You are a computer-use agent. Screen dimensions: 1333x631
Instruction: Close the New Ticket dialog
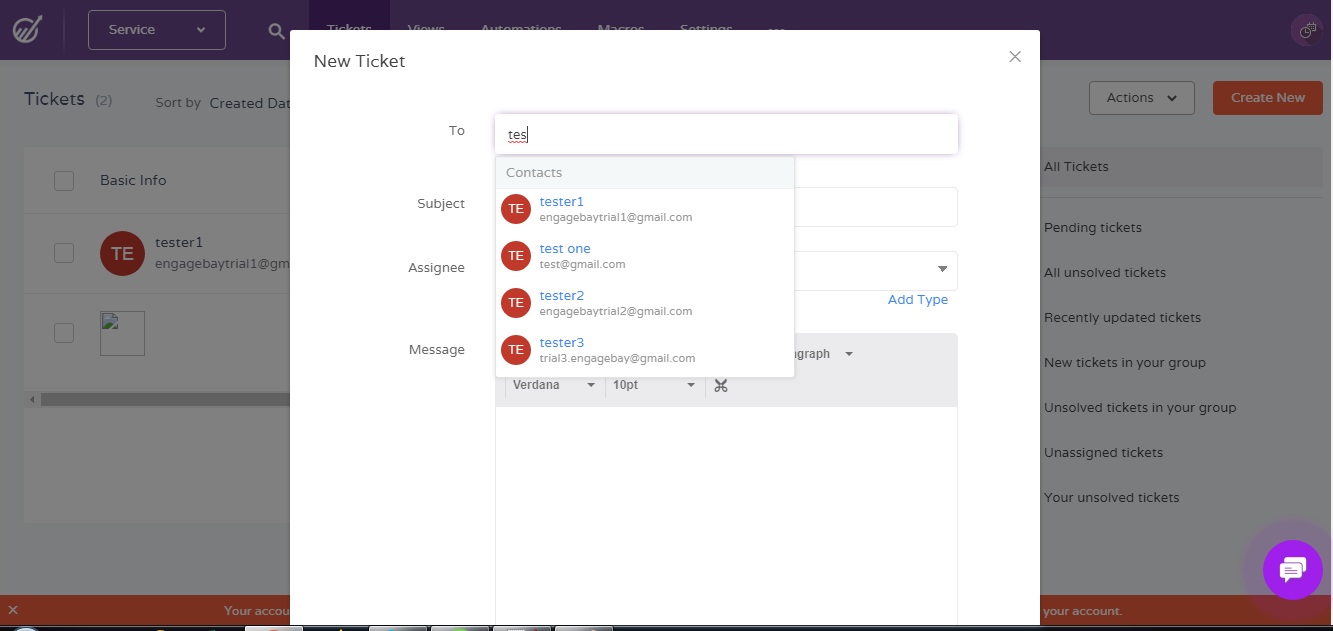[x=1015, y=57]
